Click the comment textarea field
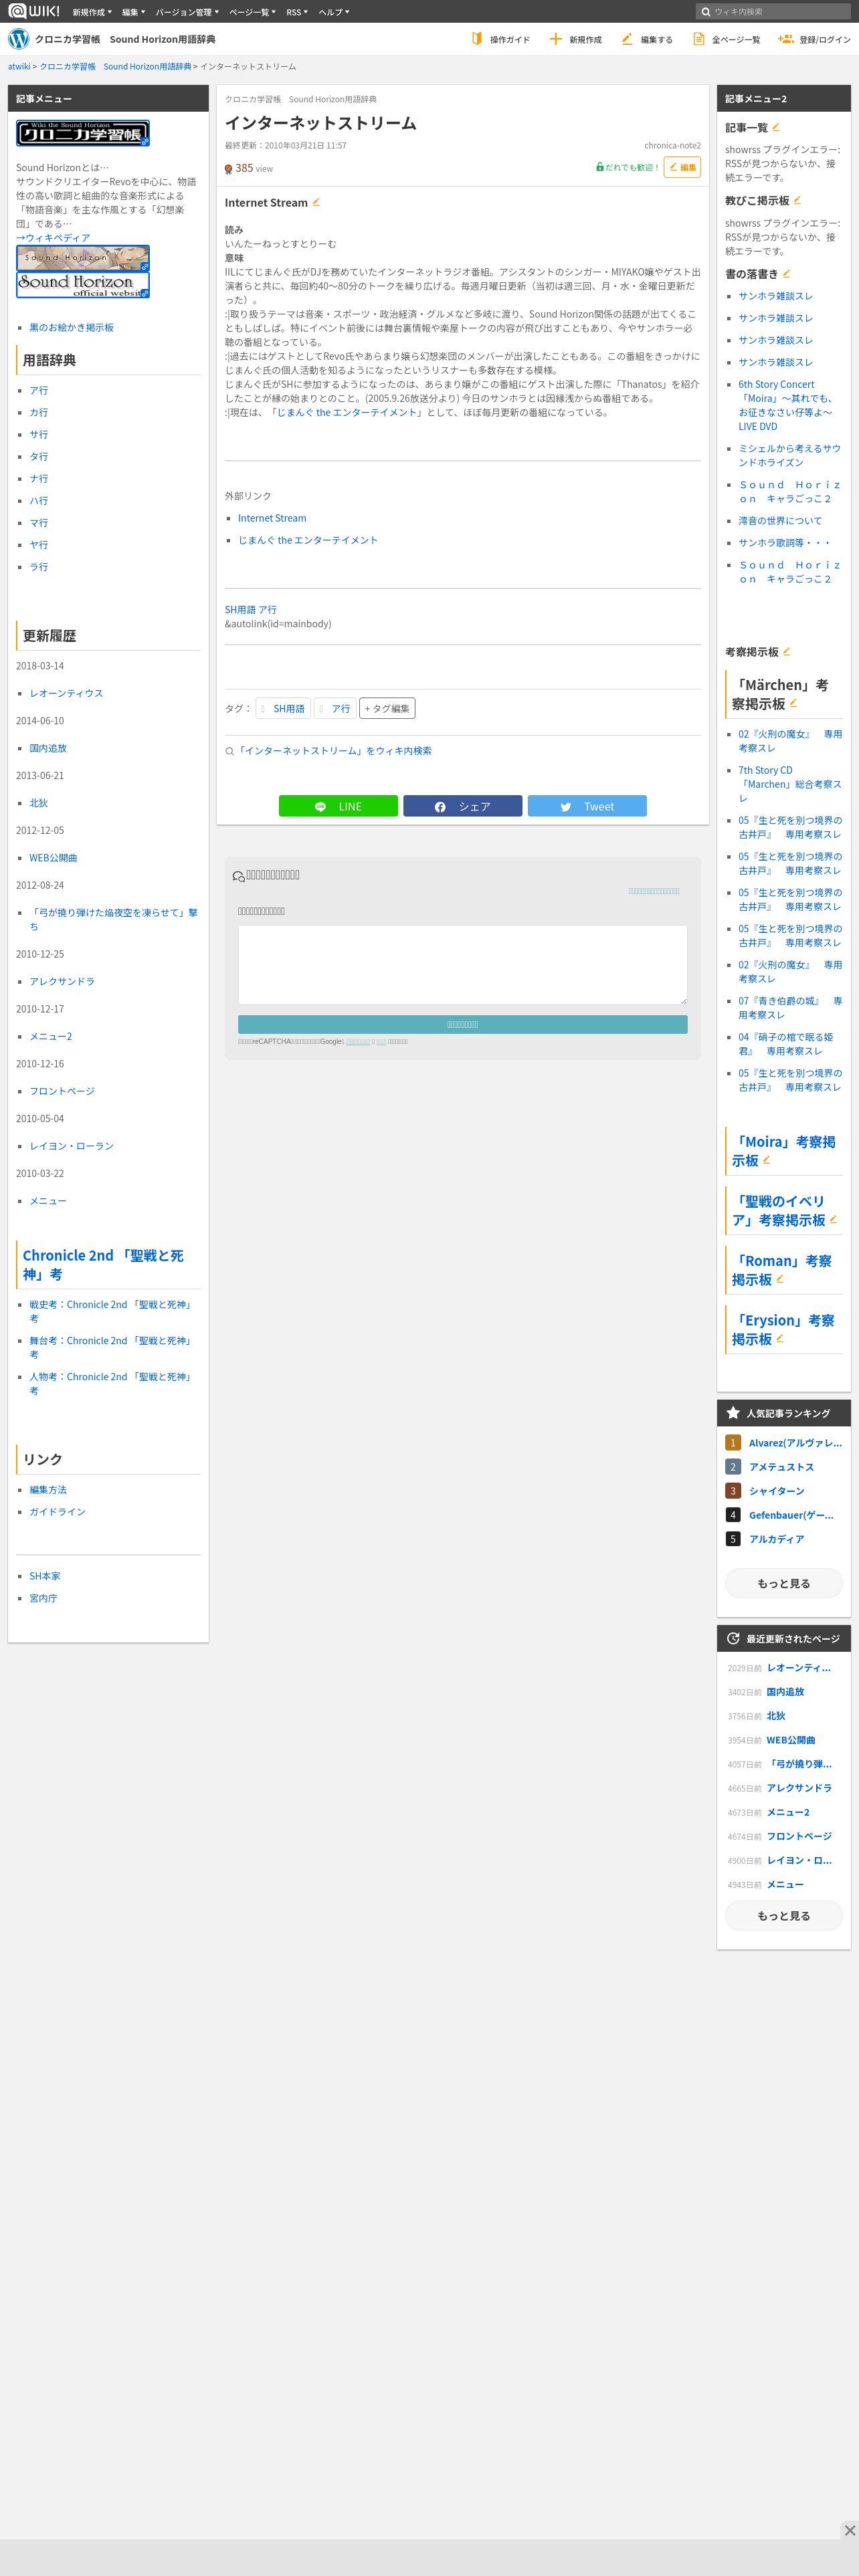The width and height of the screenshot is (859, 2576). pyautogui.click(x=463, y=965)
